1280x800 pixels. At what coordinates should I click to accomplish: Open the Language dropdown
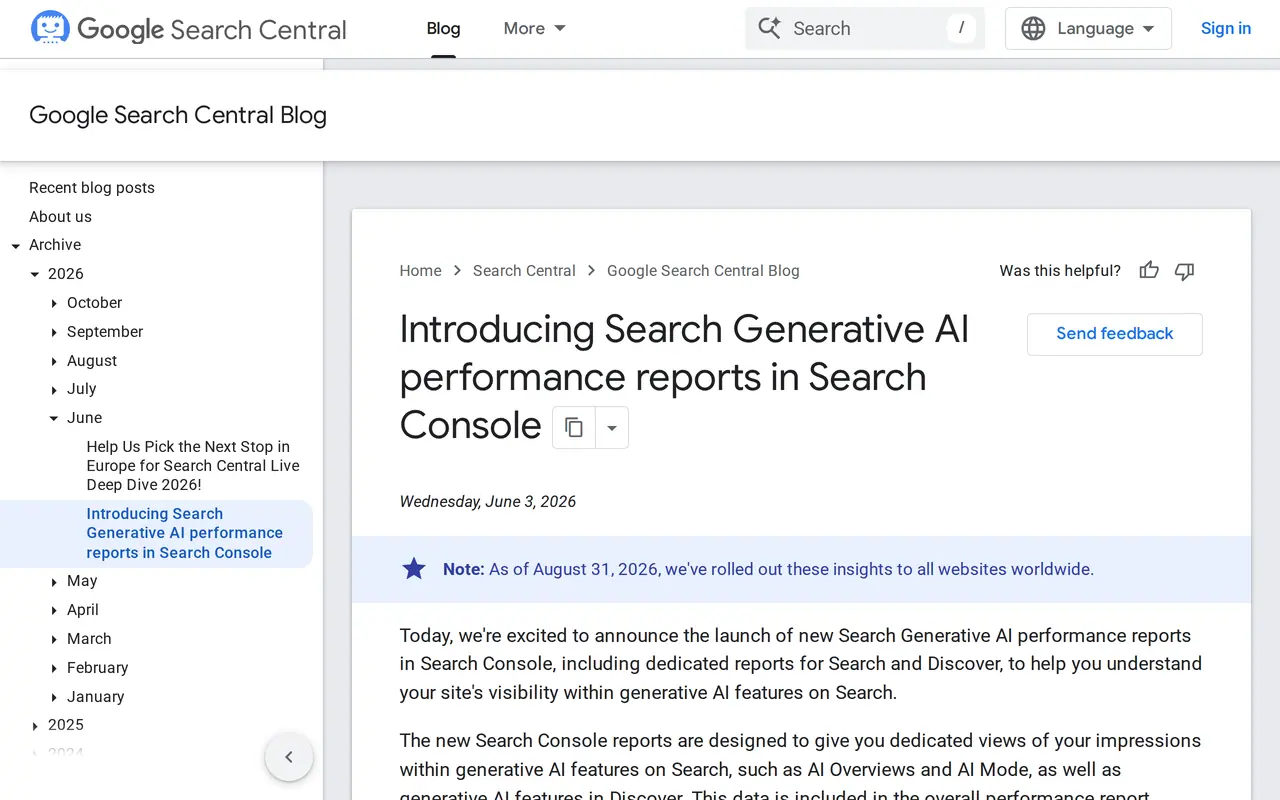coord(1088,29)
